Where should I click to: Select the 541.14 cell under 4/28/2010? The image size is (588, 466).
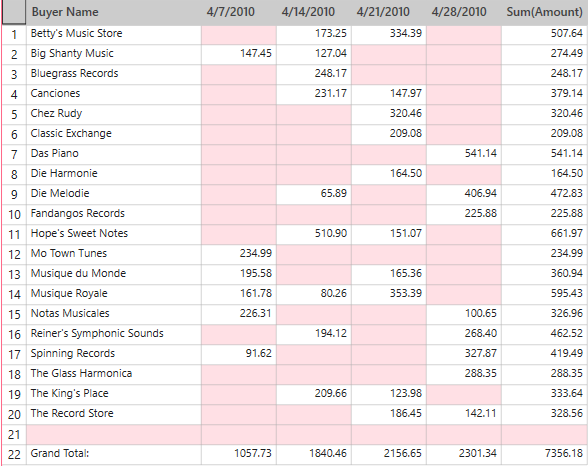[x=464, y=154]
